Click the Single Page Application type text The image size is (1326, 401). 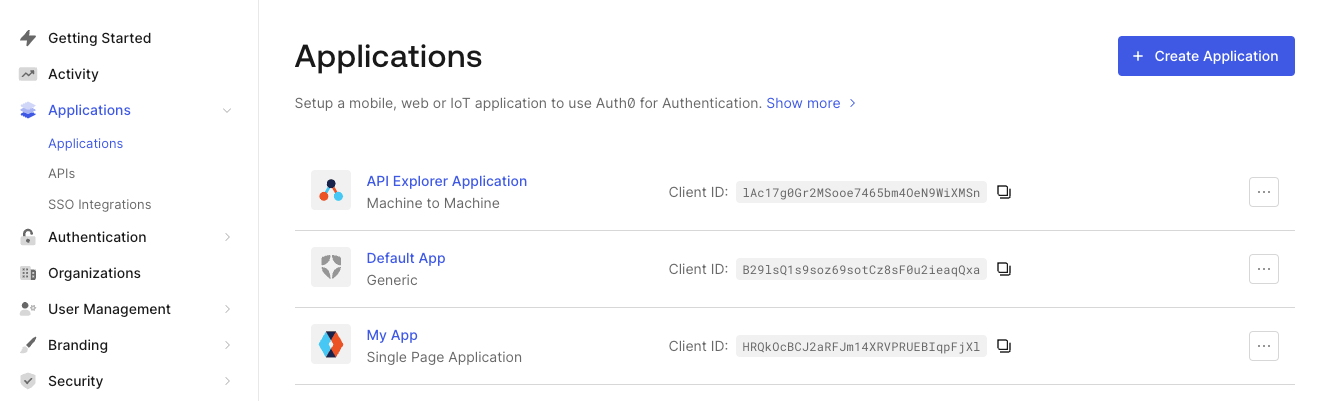pos(444,357)
